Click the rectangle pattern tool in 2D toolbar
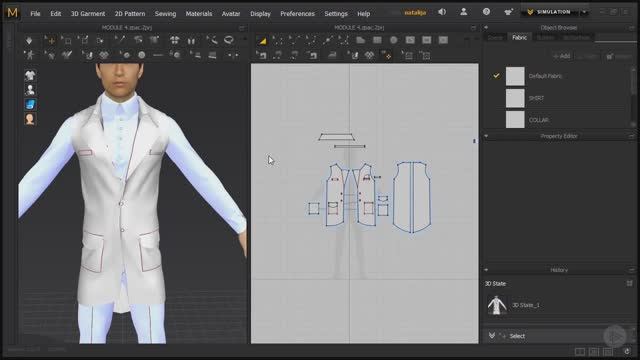 tap(377, 40)
